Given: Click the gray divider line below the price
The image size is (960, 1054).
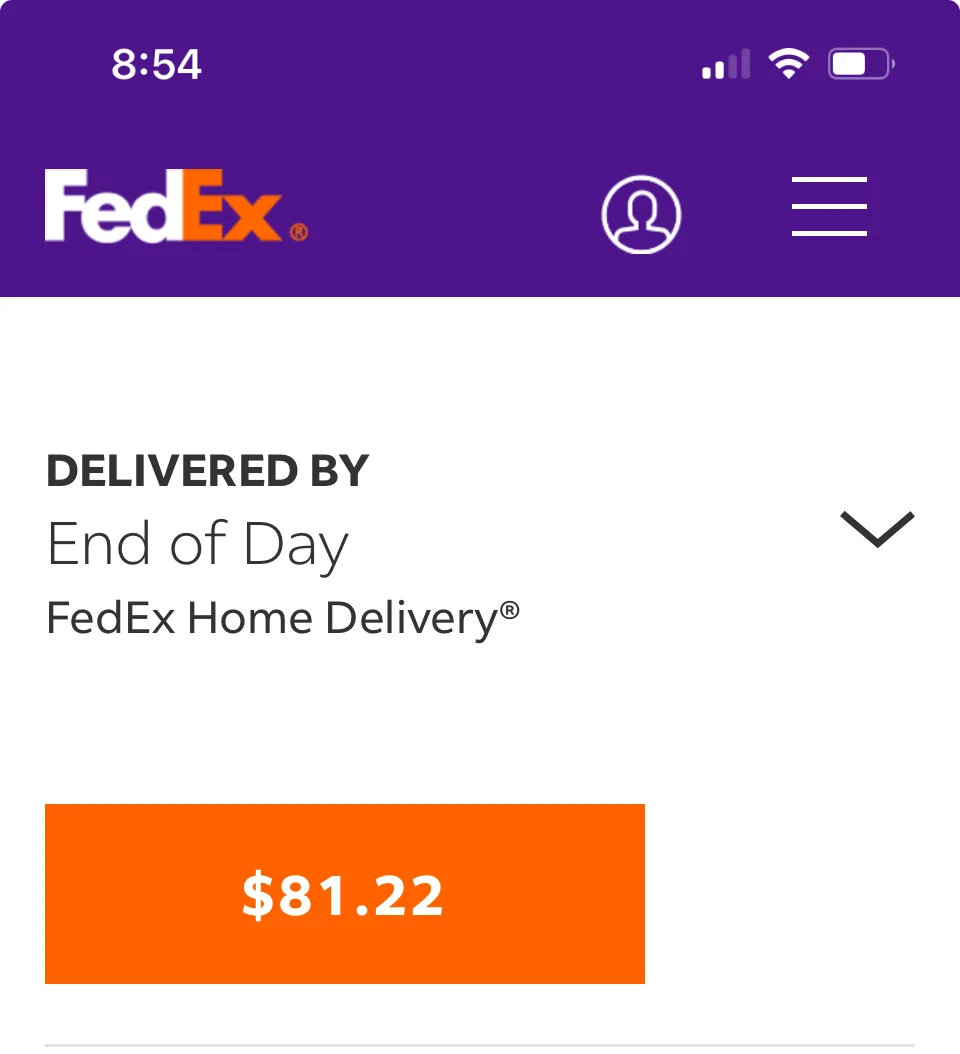Looking at the screenshot, I should click(x=480, y=1046).
